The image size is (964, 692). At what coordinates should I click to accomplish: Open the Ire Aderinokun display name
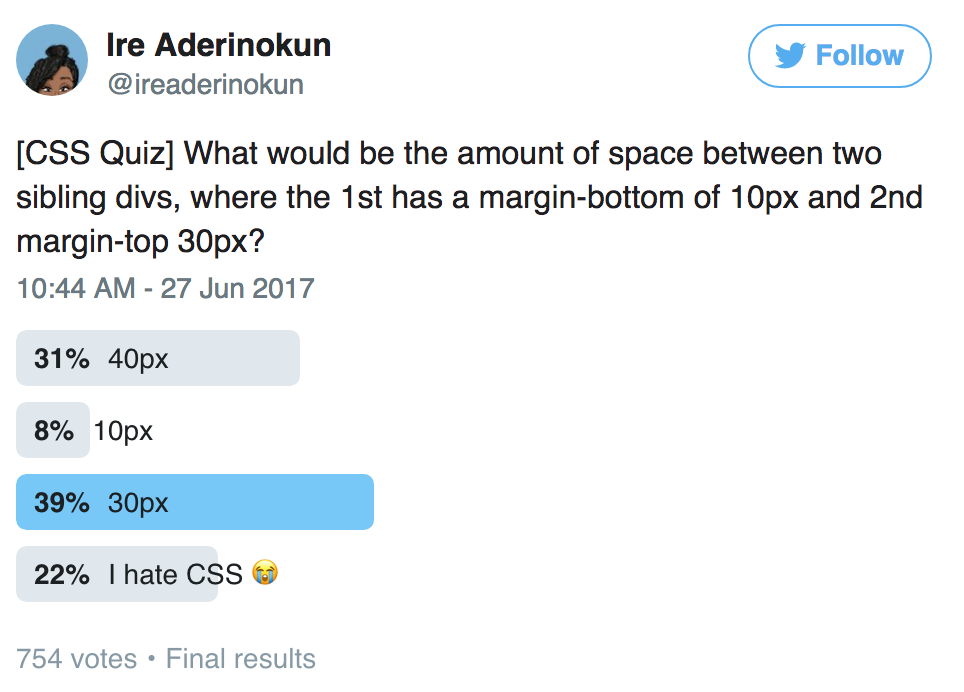[218, 45]
